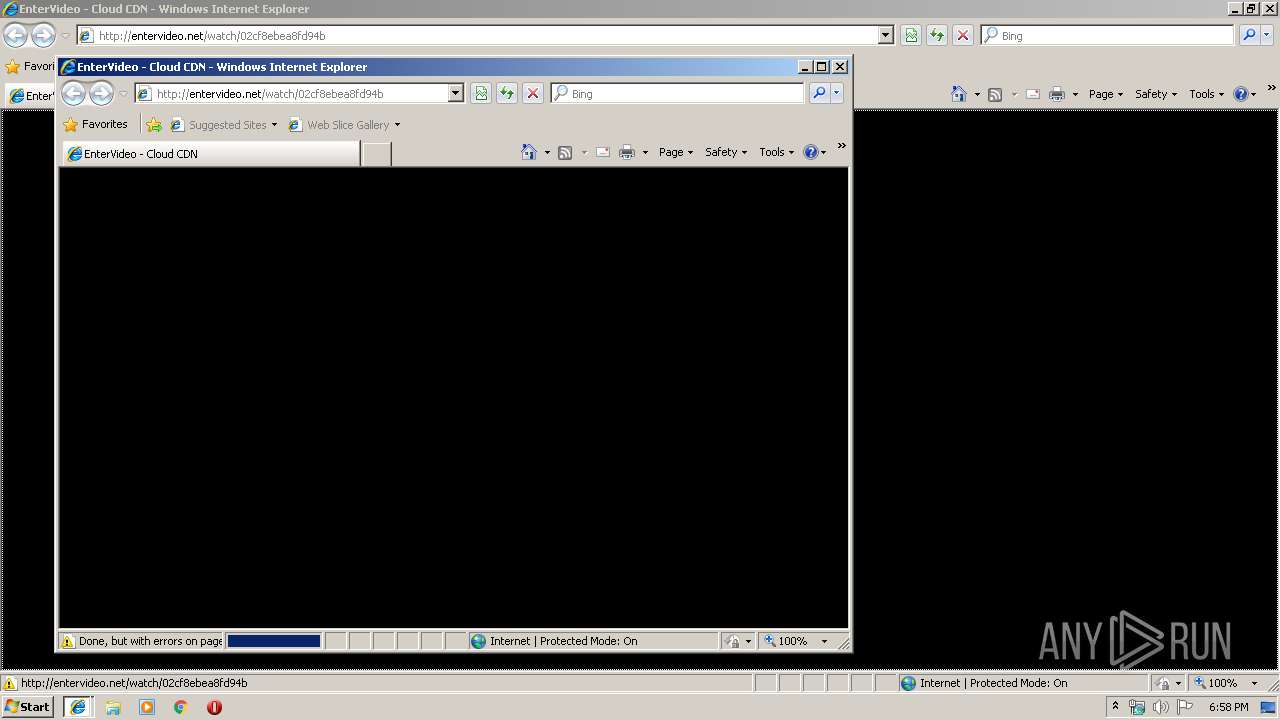Click the Print icon in front window
Image resolution: width=1280 pixels, height=720 pixels.
point(627,152)
